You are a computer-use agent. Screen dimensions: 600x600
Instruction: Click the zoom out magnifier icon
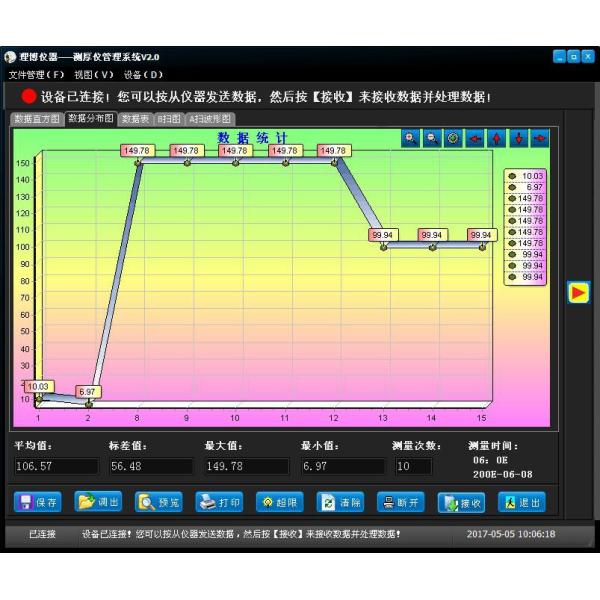431,139
